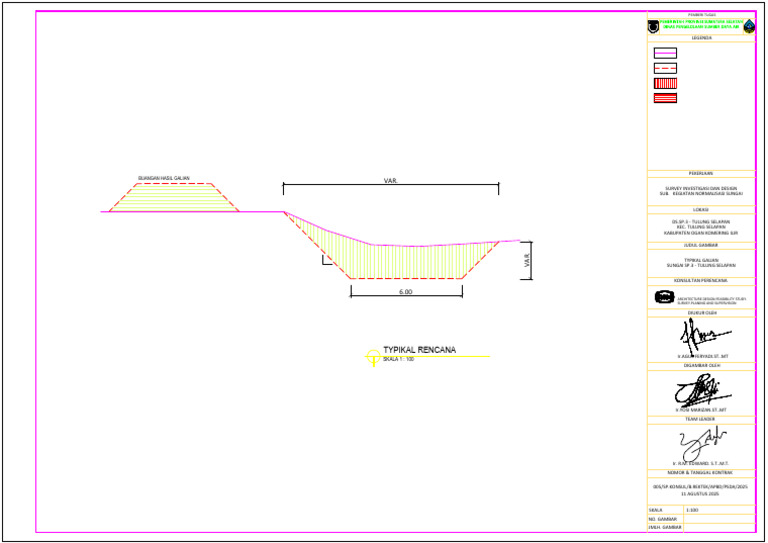Click the vertically hatched excavation area
768x543 pixels.
(407, 260)
